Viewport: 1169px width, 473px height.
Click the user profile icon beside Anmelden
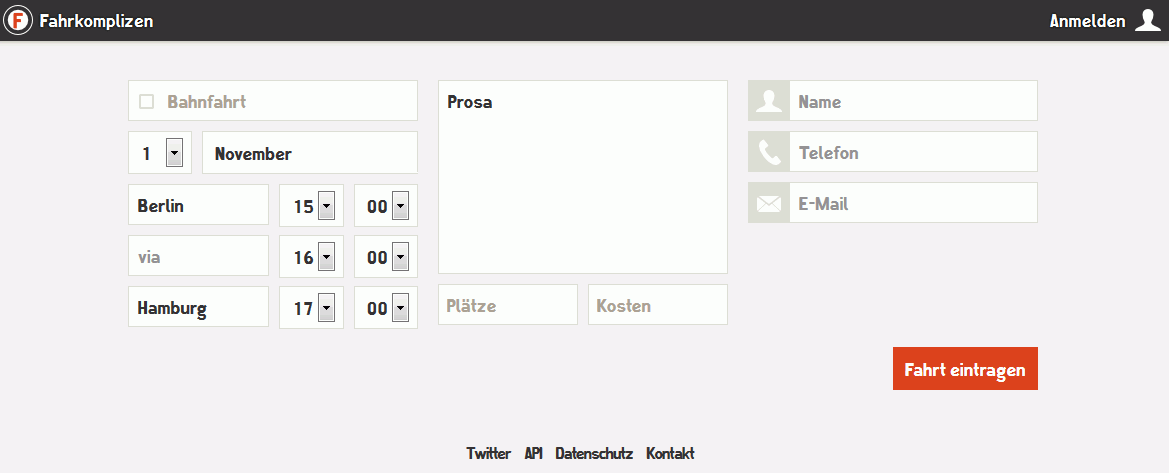click(x=1147, y=20)
